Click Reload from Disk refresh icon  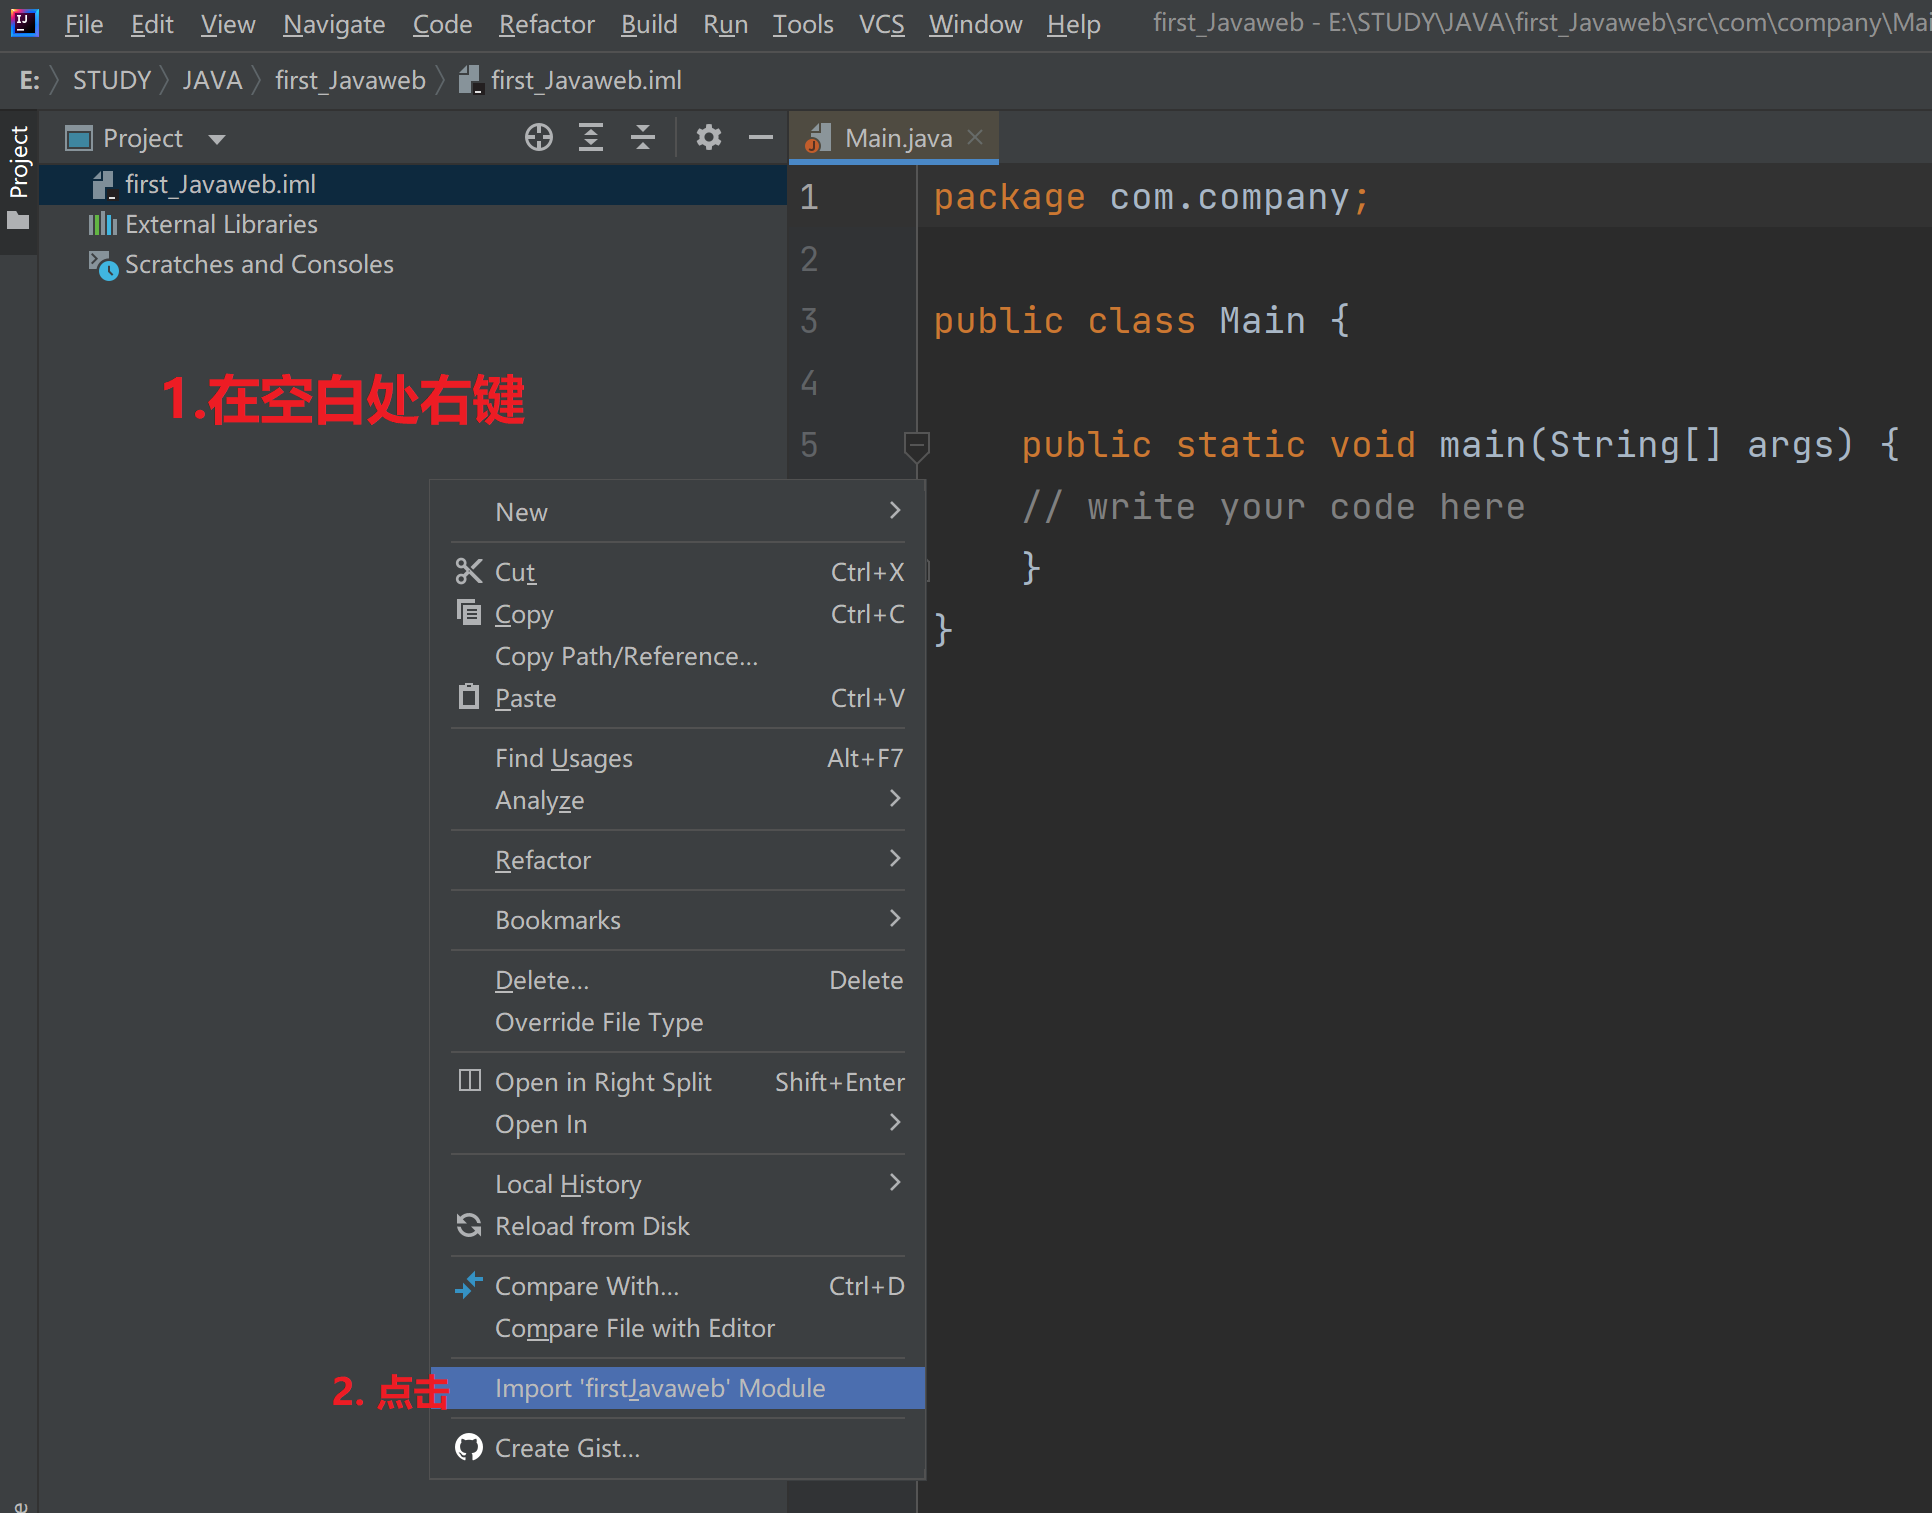468,1226
